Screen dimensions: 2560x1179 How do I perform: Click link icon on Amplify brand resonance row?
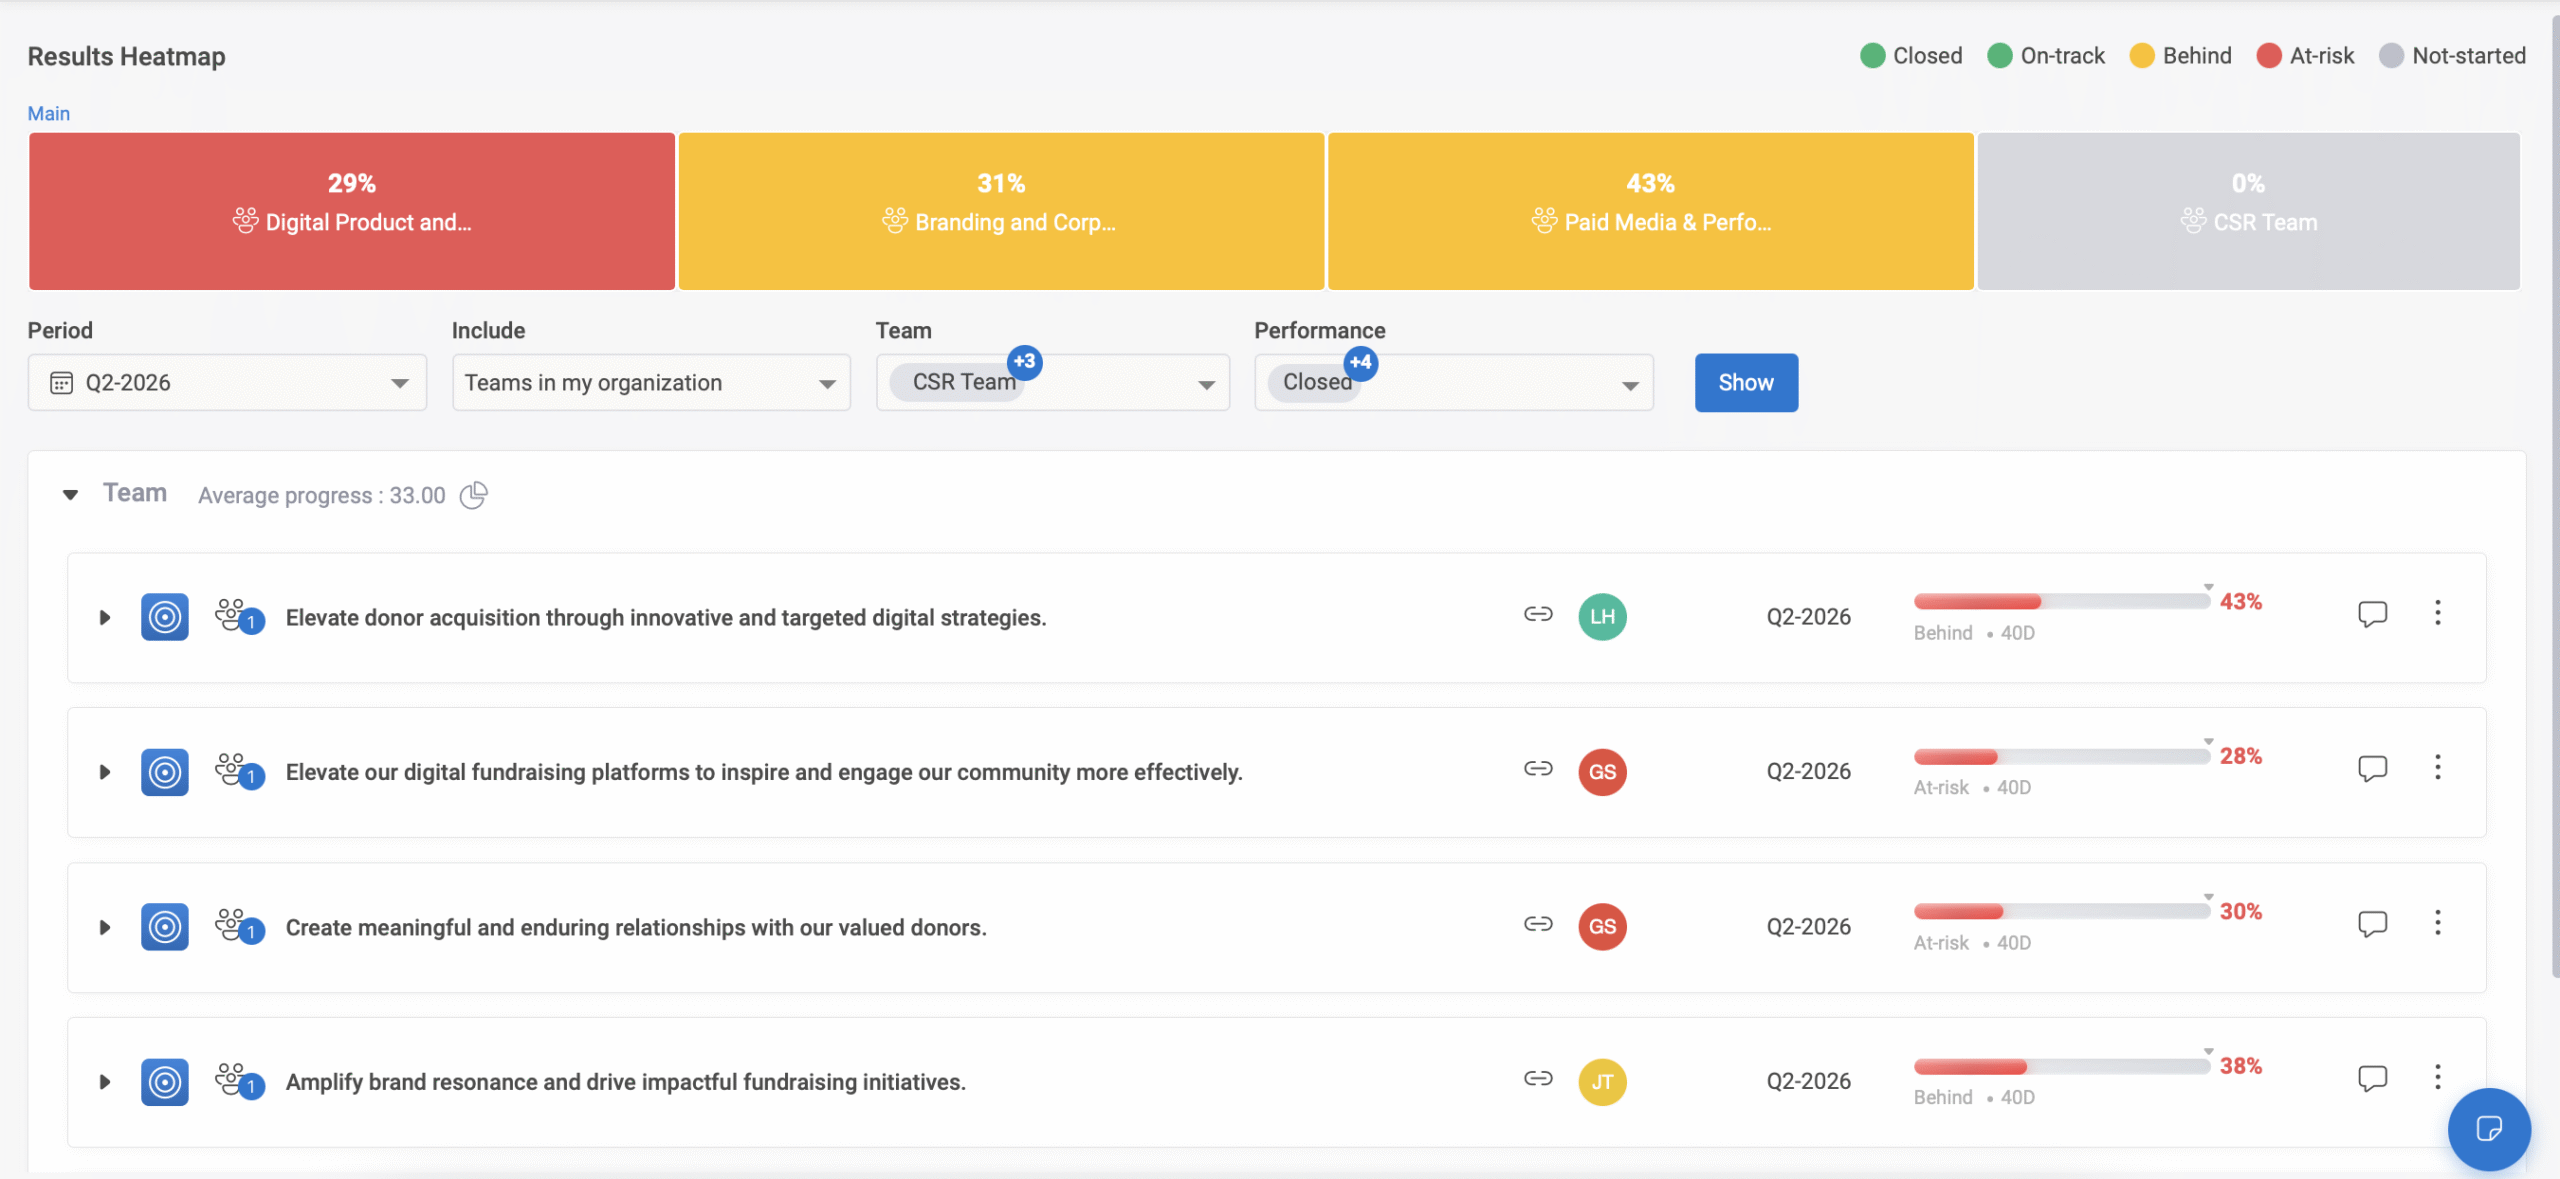(x=1538, y=1079)
